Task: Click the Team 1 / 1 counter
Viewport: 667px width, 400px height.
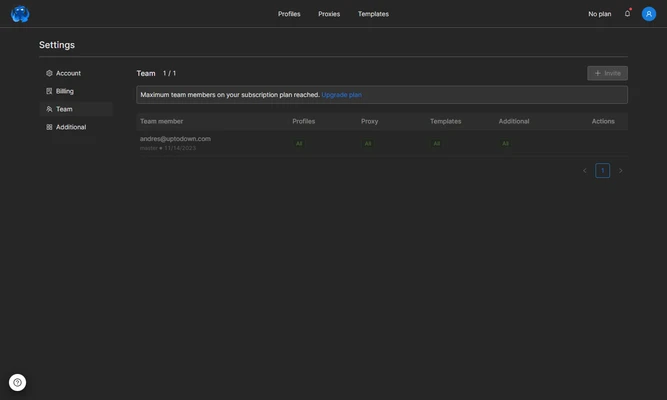Action: 156,73
